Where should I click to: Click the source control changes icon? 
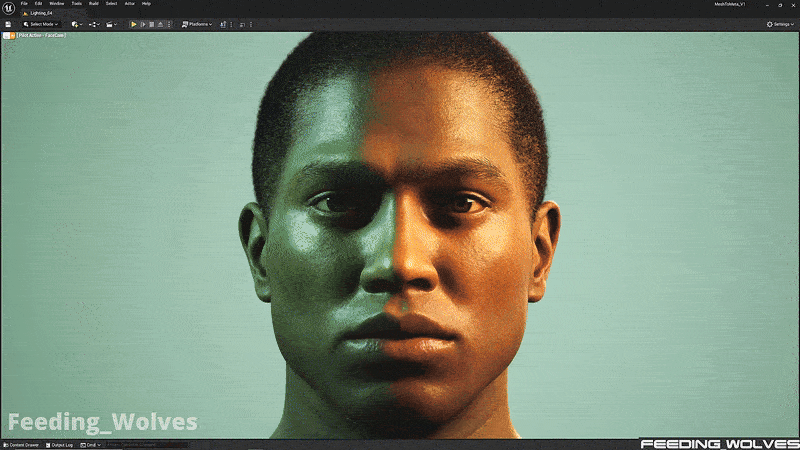pos(223,24)
